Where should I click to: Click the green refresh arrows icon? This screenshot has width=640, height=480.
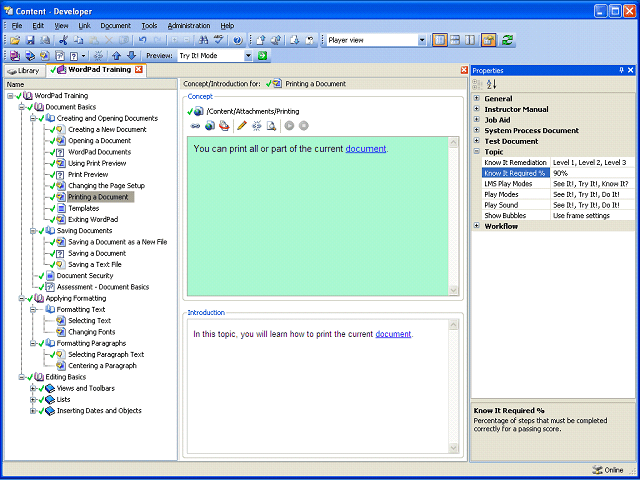507,40
